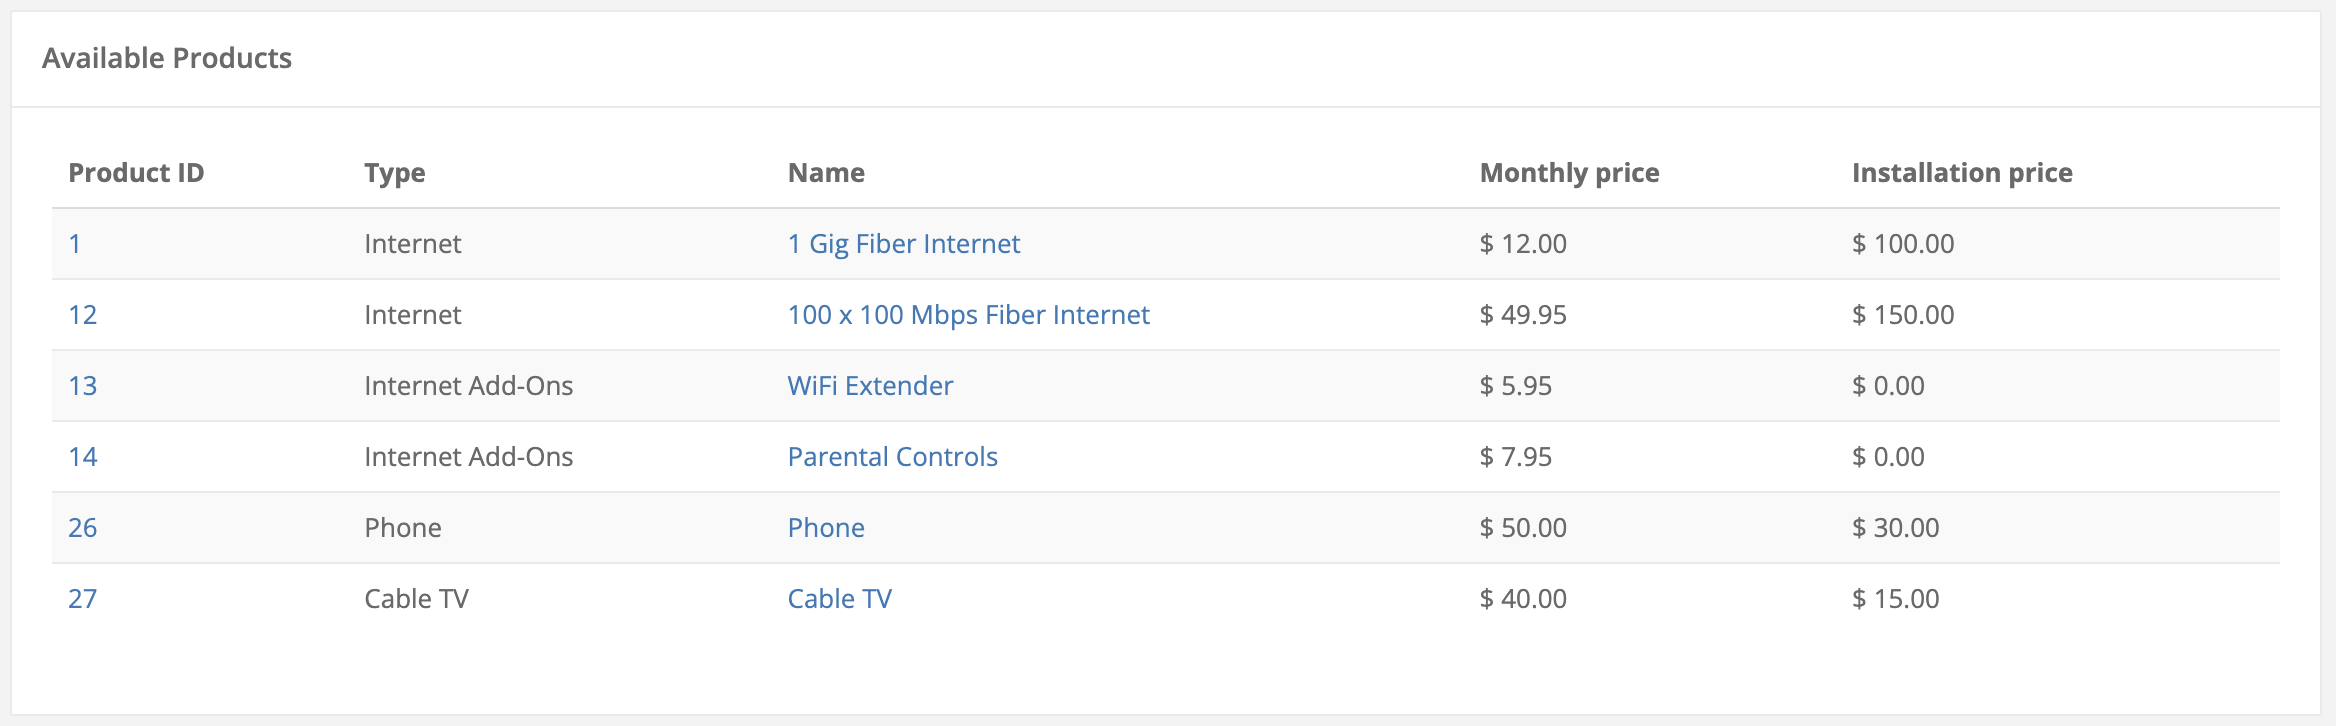Open product ID 26 link
2336x726 pixels.
82,528
